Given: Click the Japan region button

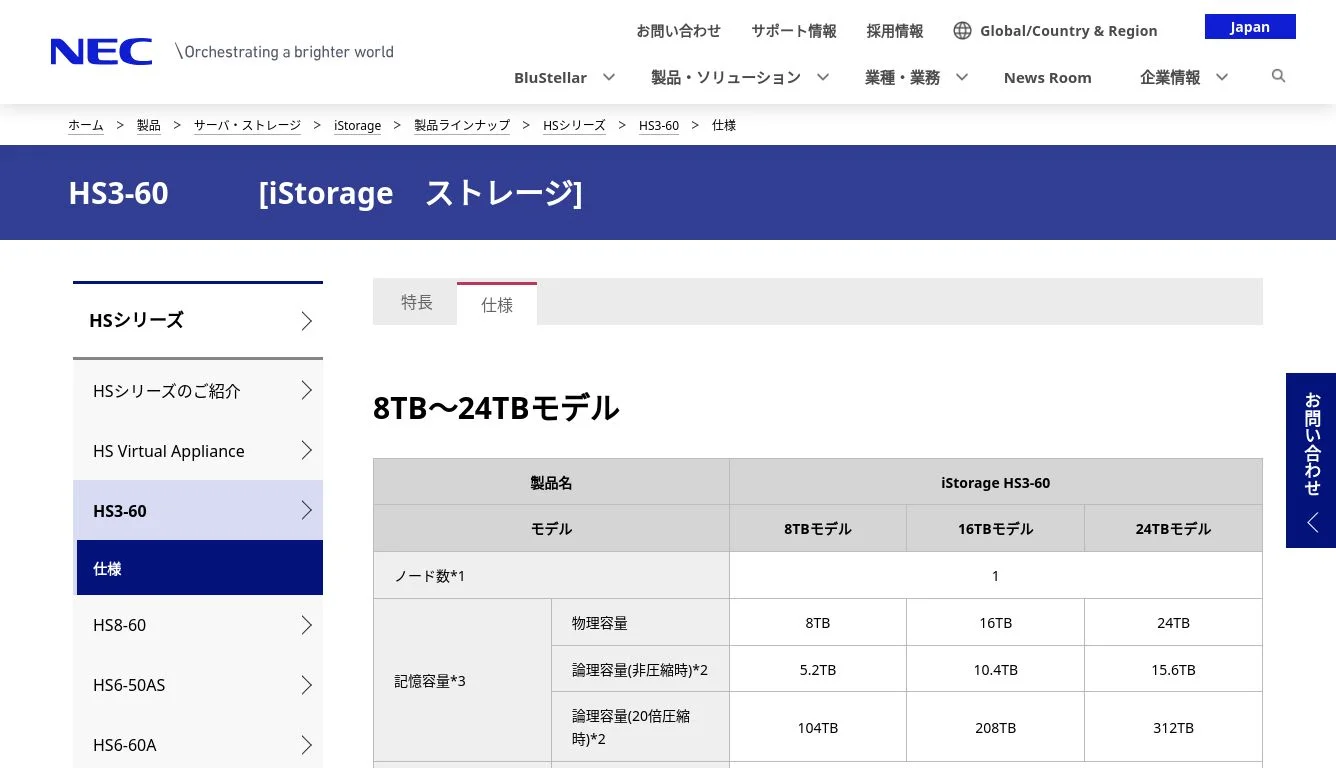Looking at the screenshot, I should click(x=1250, y=27).
